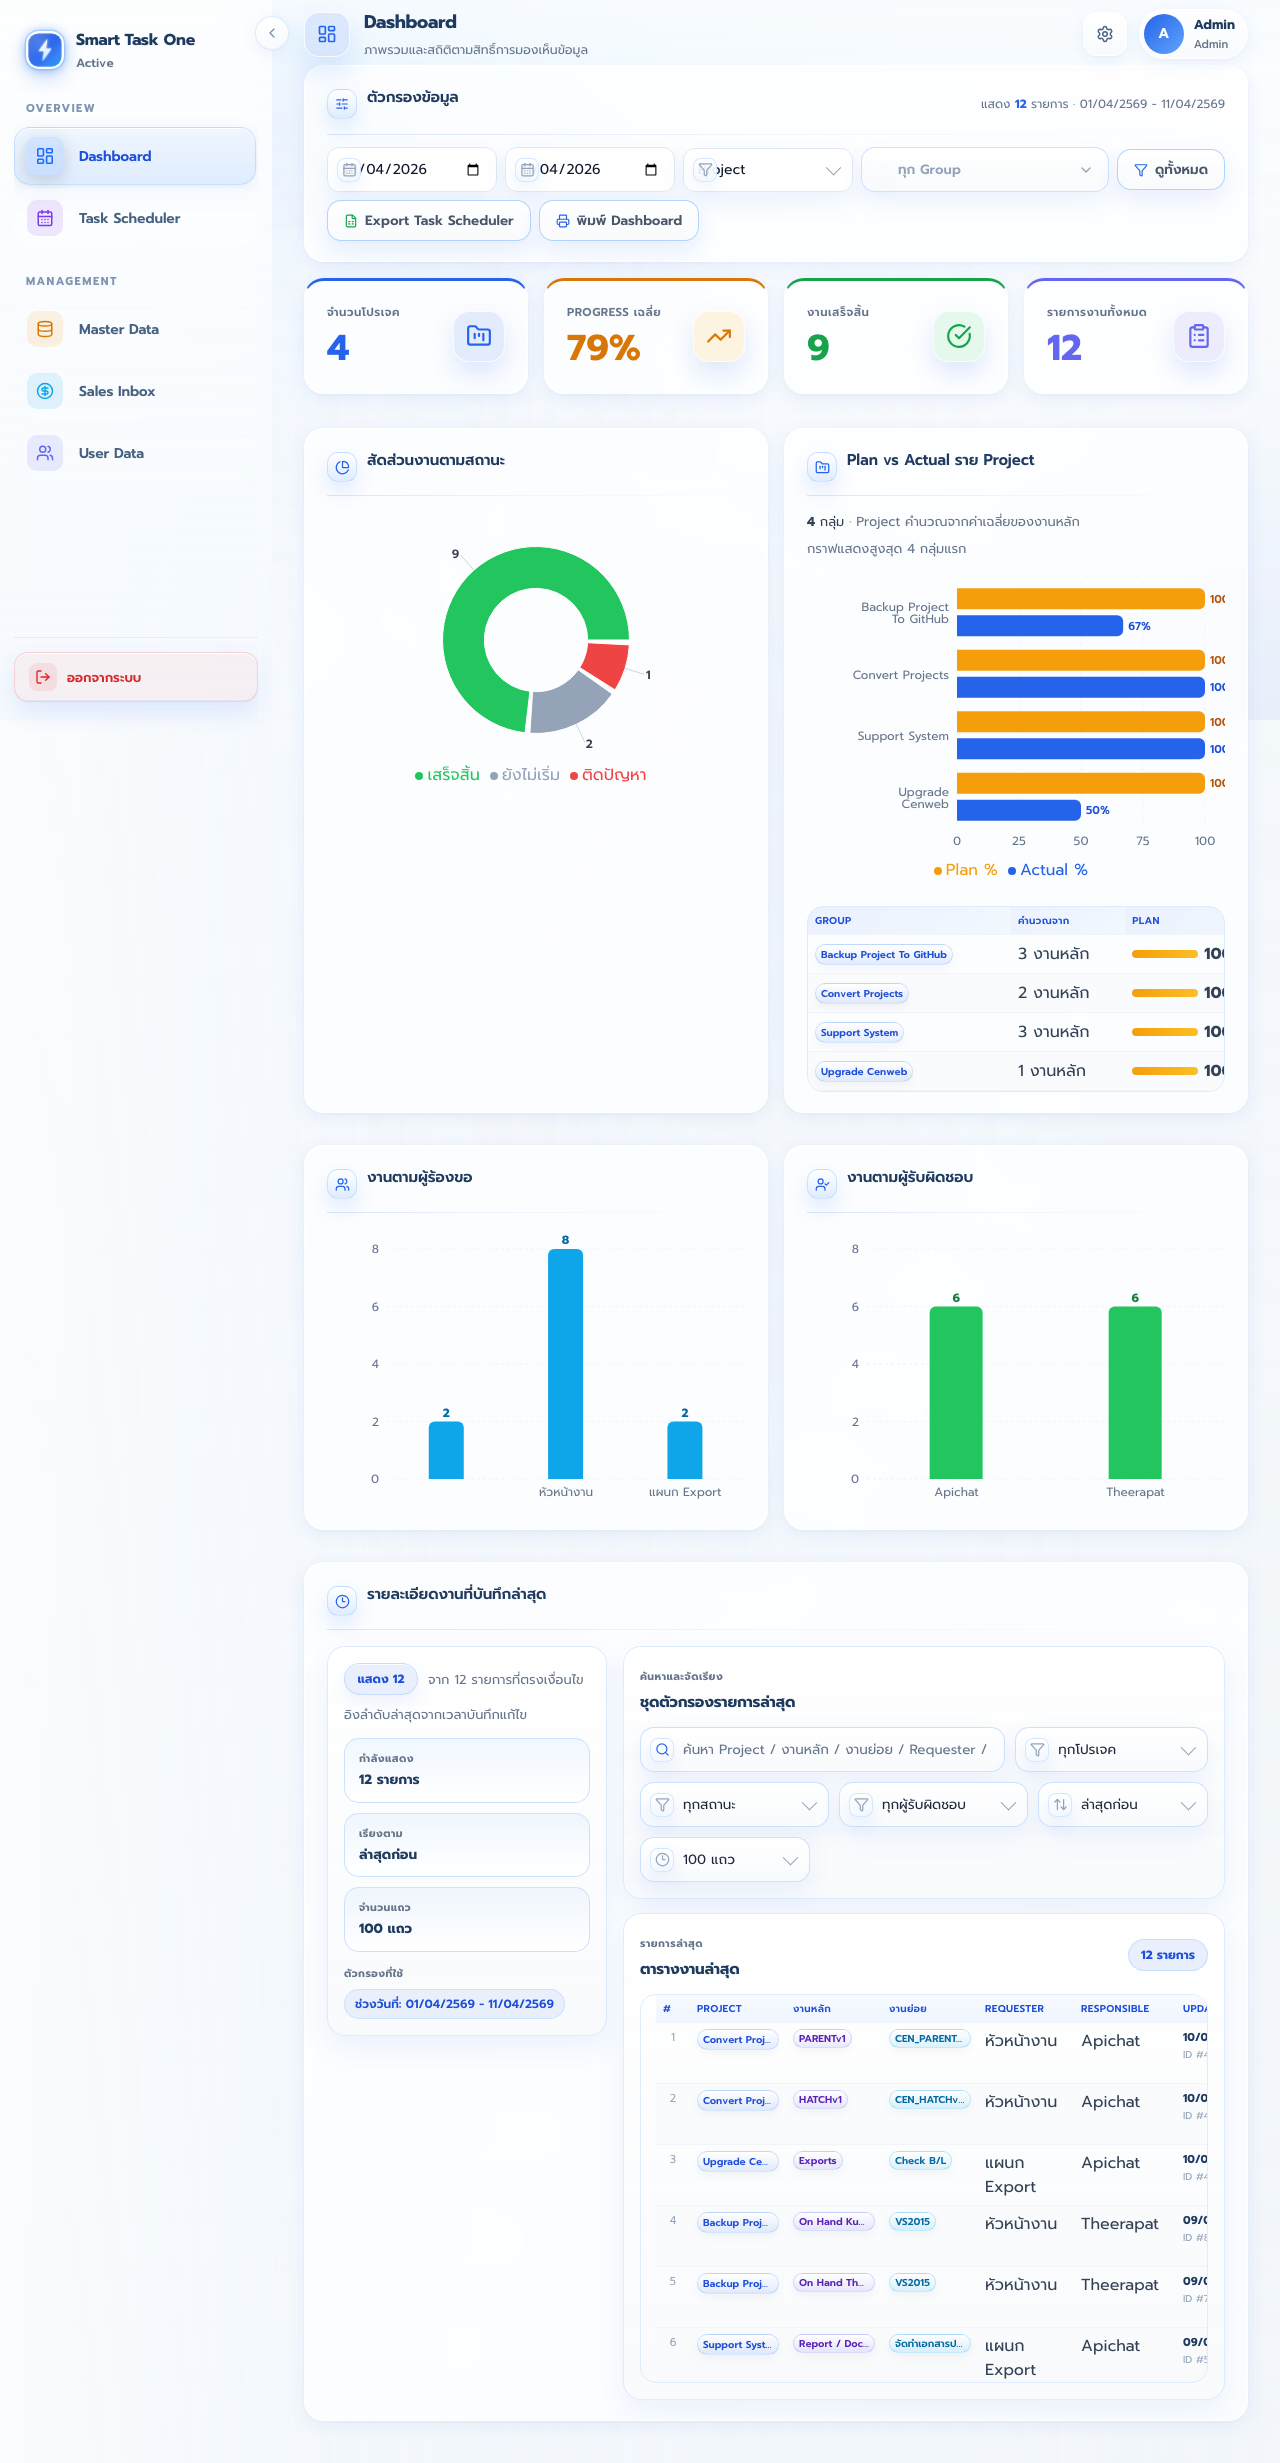Click the Support Syst... project tag in row 6
The height and width of the screenshot is (2463, 1280).
click(737, 2345)
